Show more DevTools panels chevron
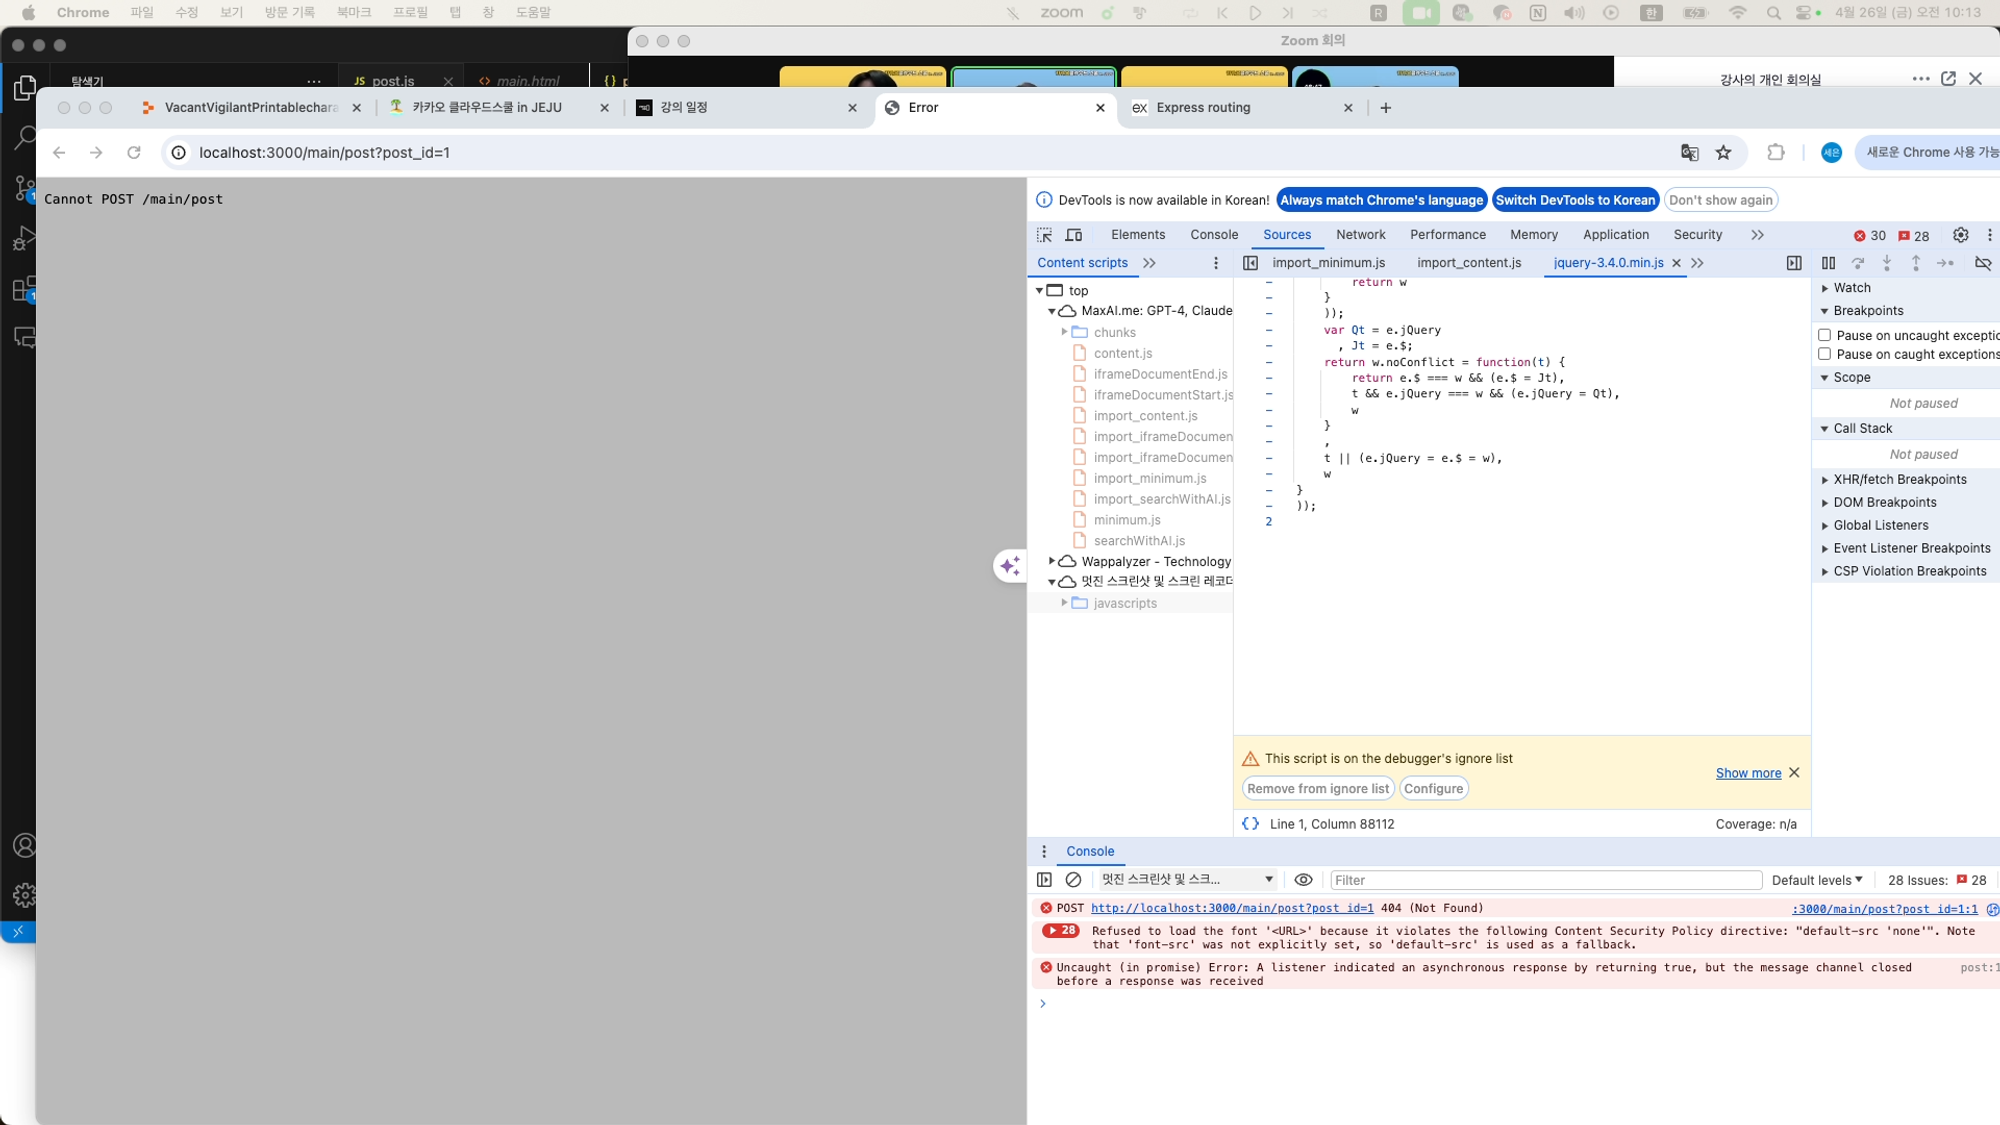Image resolution: width=2000 pixels, height=1125 pixels. 1757,235
